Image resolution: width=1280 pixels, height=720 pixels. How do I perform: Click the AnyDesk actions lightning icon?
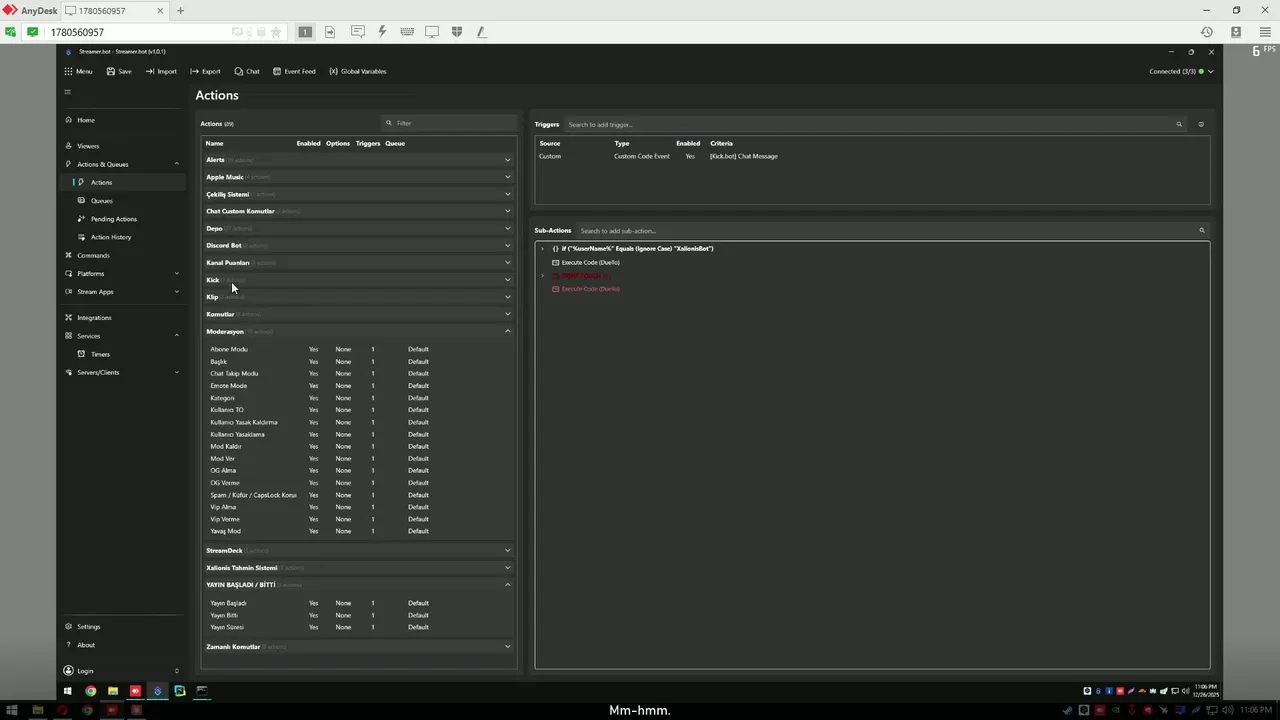click(x=382, y=32)
